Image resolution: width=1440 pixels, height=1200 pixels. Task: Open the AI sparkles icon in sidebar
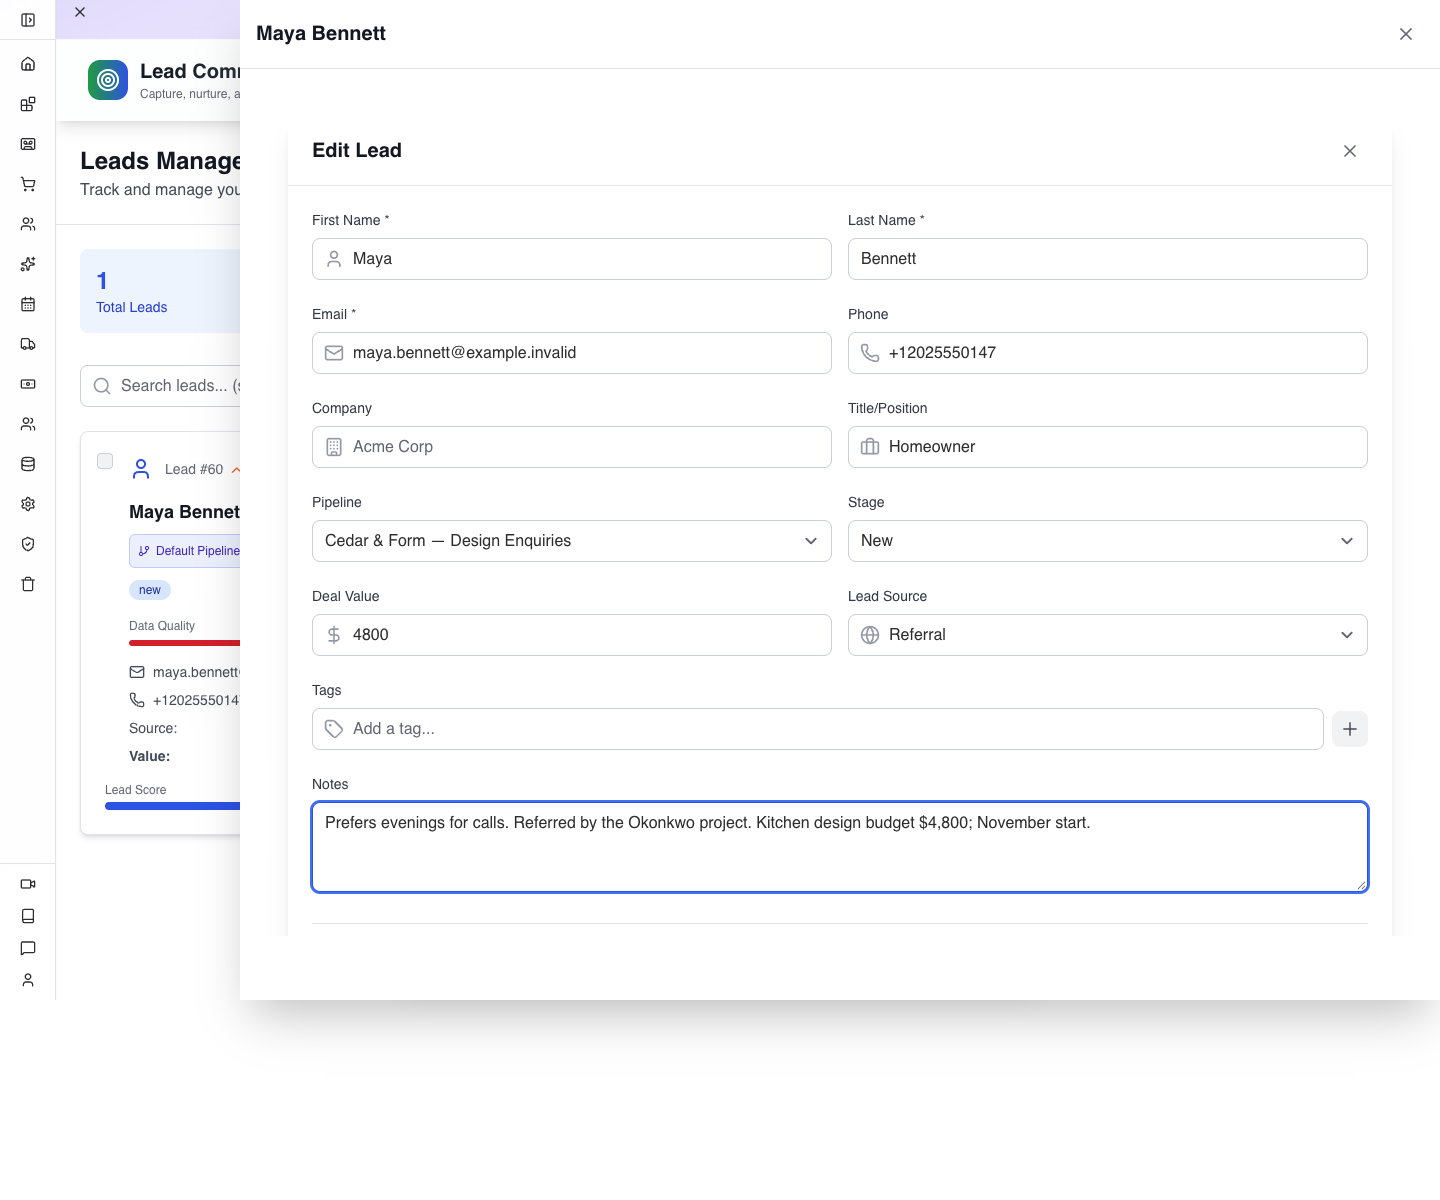click(x=28, y=264)
